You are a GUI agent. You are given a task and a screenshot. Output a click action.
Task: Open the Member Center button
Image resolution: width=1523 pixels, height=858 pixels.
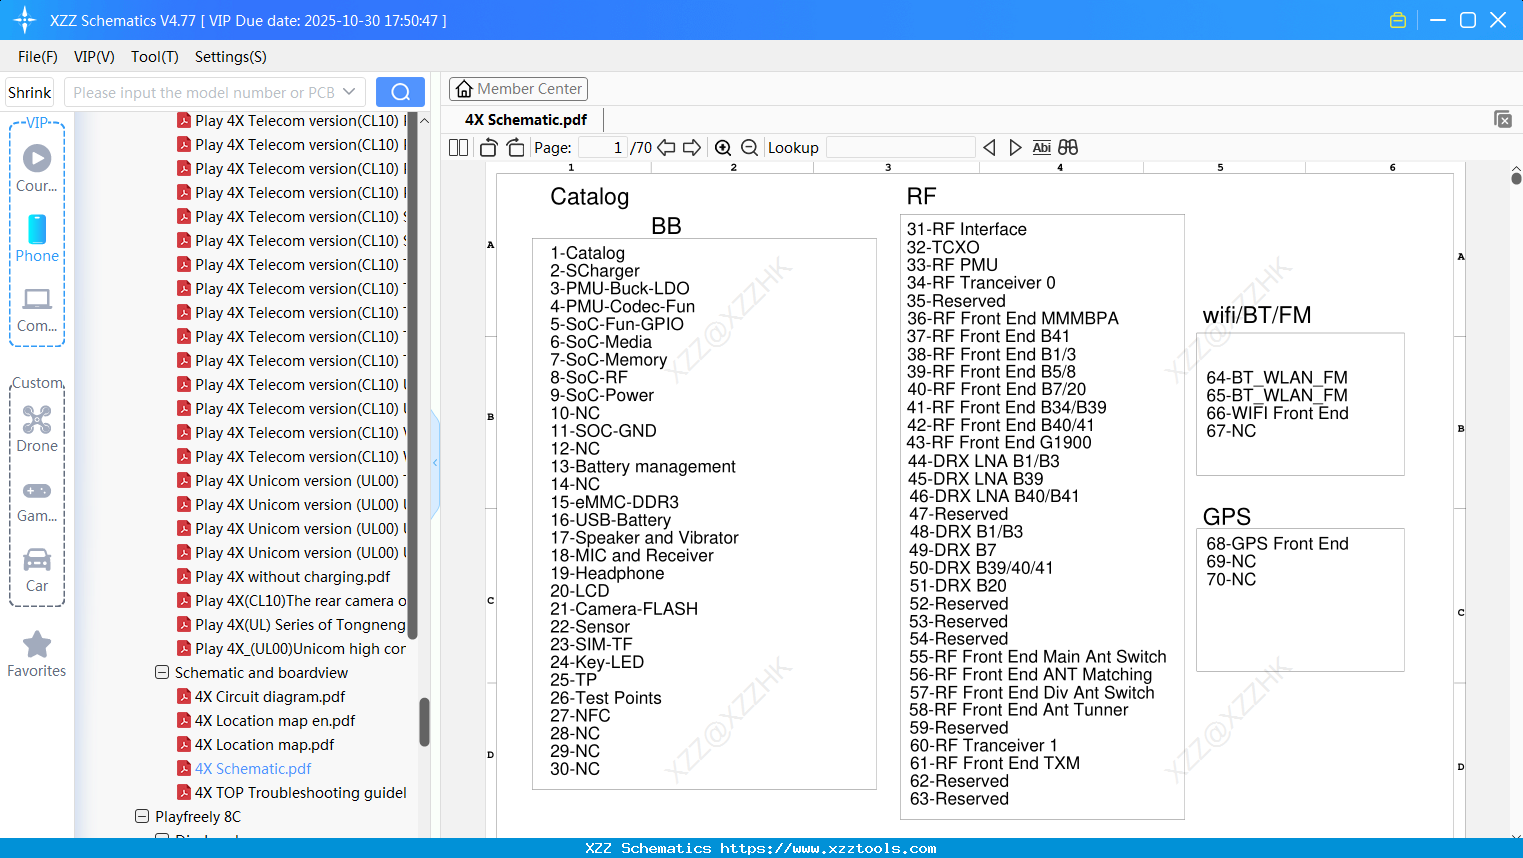pos(518,89)
